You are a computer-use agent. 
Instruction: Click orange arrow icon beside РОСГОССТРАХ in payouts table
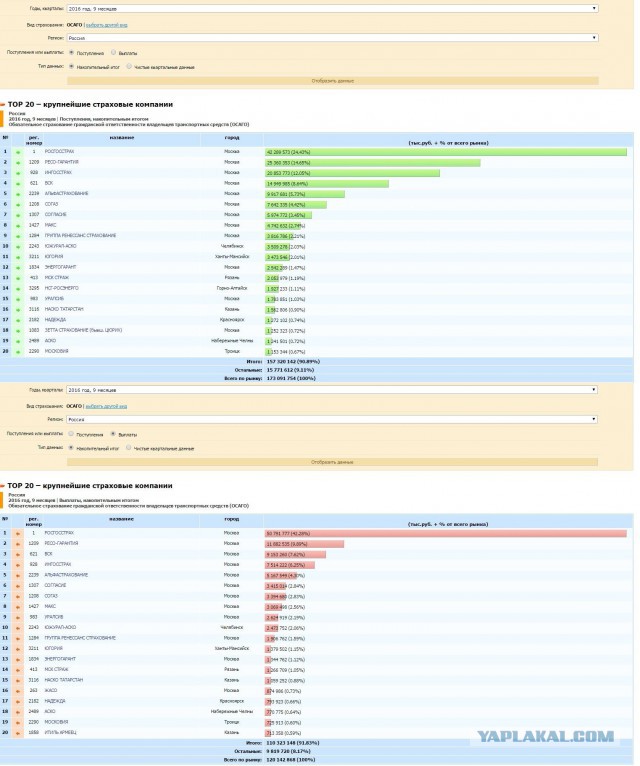(x=18, y=533)
